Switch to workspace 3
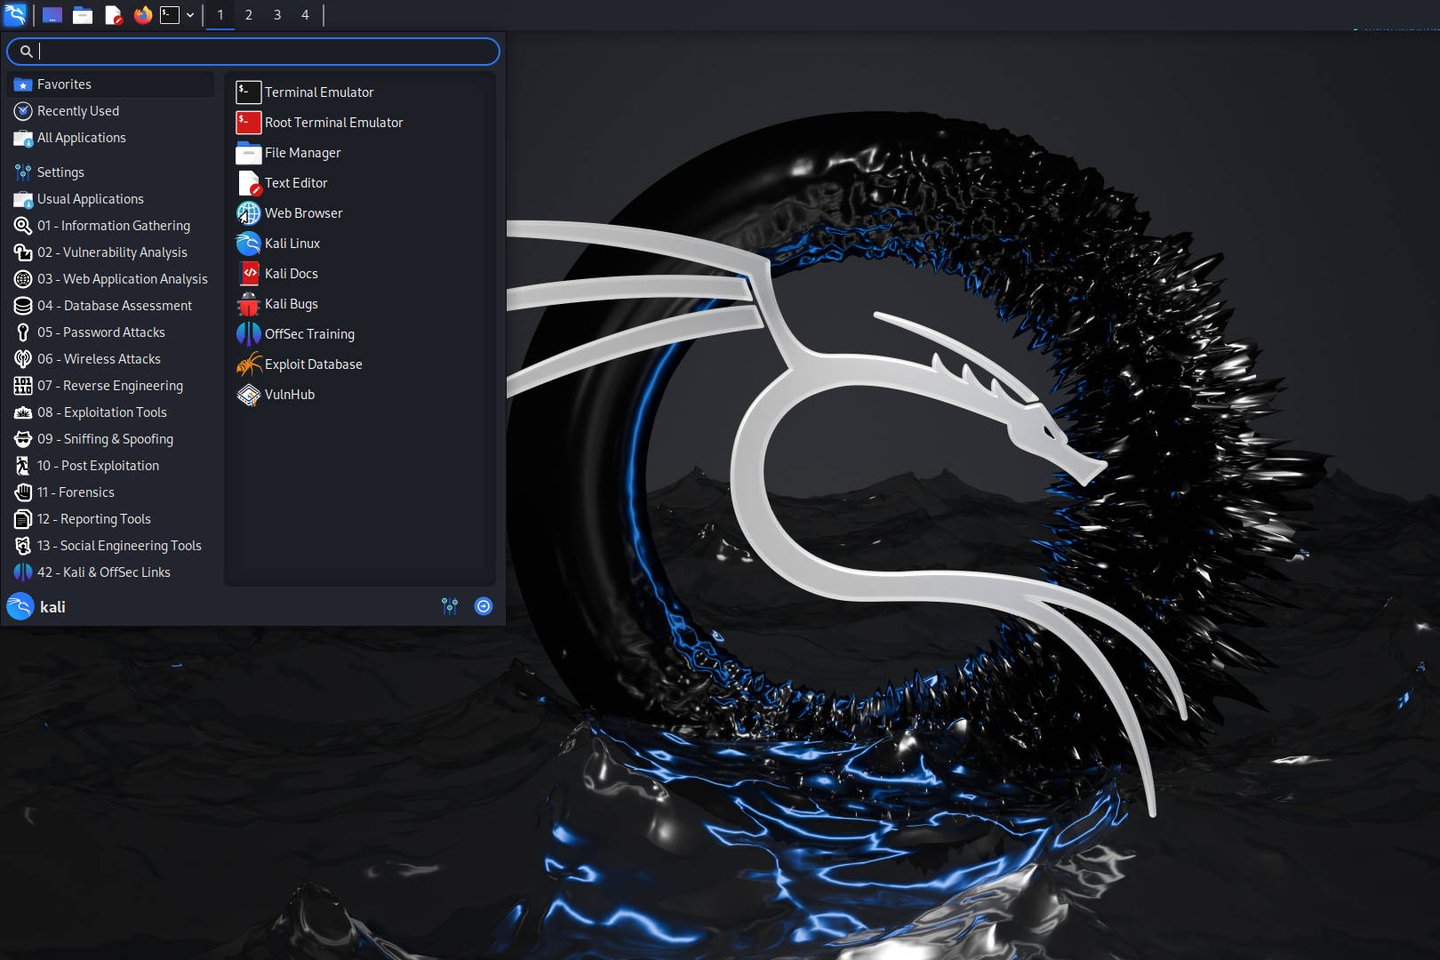The height and width of the screenshot is (960, 1440). coord(277,15)
